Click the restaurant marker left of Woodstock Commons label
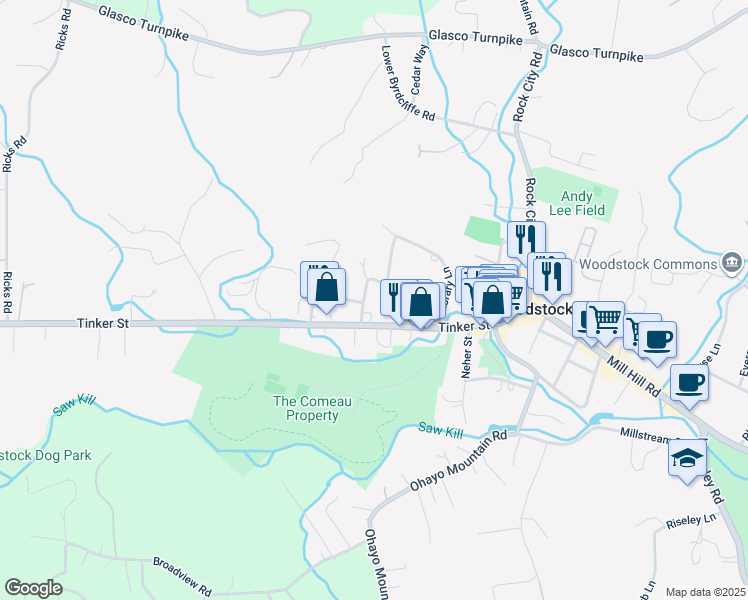748x600 pixels. [552, 278]
